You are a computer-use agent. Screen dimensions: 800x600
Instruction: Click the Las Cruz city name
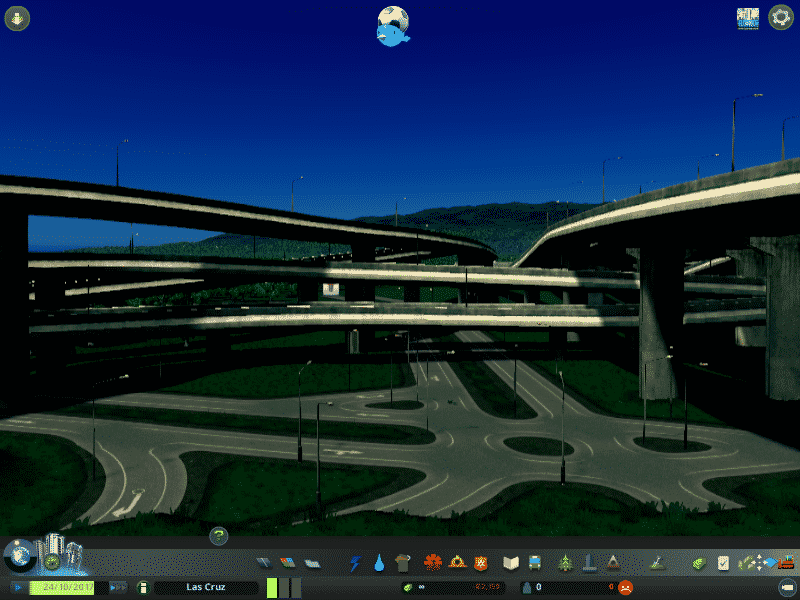[206, 588]
